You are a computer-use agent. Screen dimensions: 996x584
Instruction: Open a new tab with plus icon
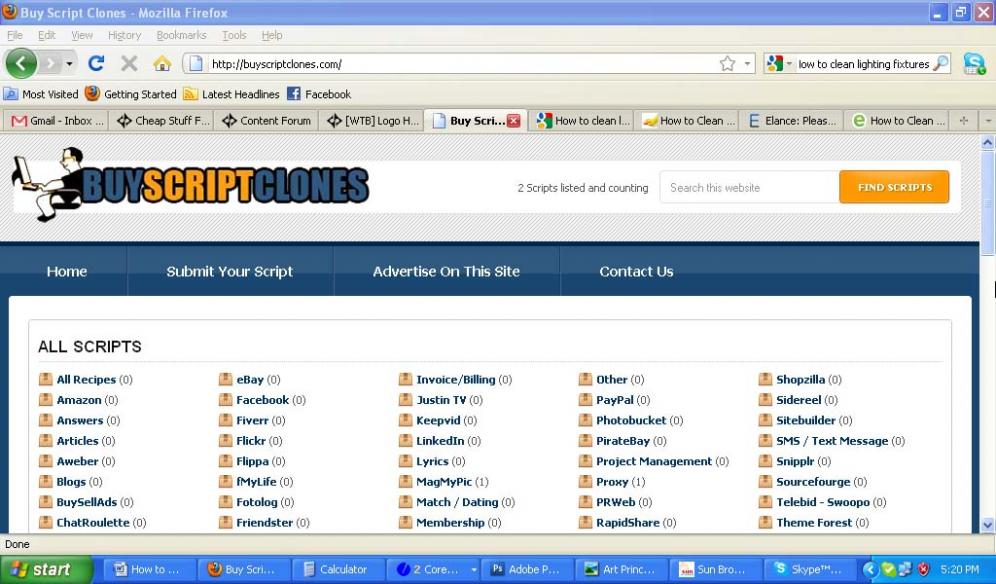point(964,121)
